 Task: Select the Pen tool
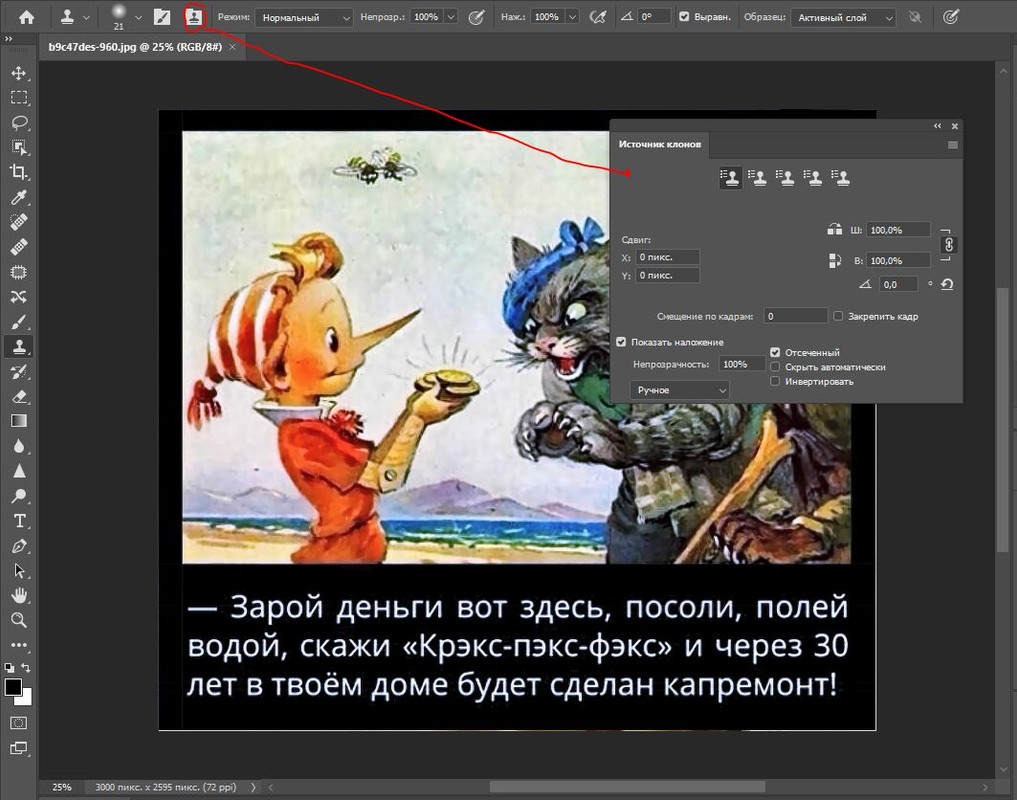19,546
